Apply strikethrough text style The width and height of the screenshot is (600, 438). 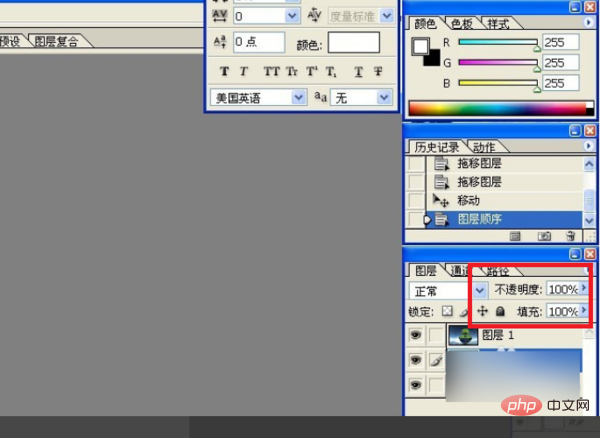[x=378, y=71]
